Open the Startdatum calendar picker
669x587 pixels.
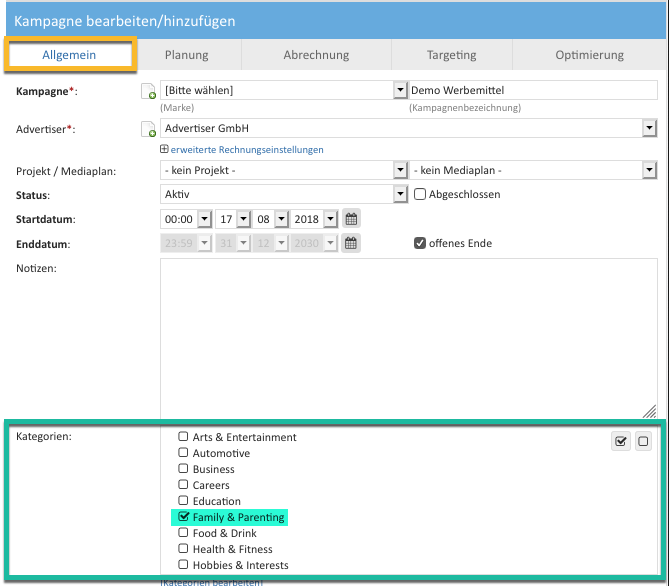click(x=351, y=218)
